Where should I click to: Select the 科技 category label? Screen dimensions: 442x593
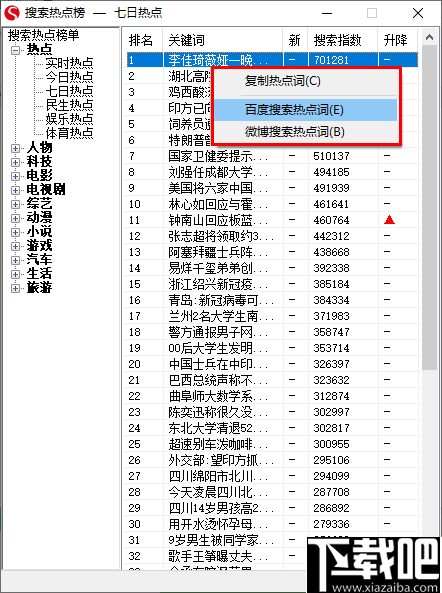tap(39, 161)
